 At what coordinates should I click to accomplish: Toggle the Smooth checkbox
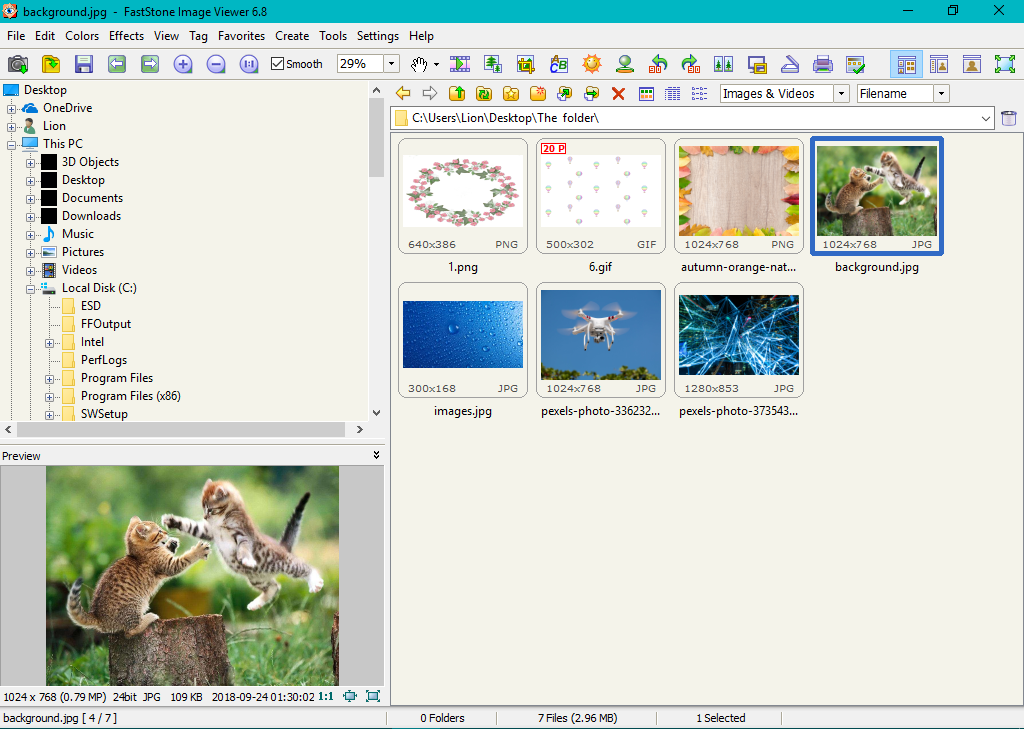tap(278, 63)
